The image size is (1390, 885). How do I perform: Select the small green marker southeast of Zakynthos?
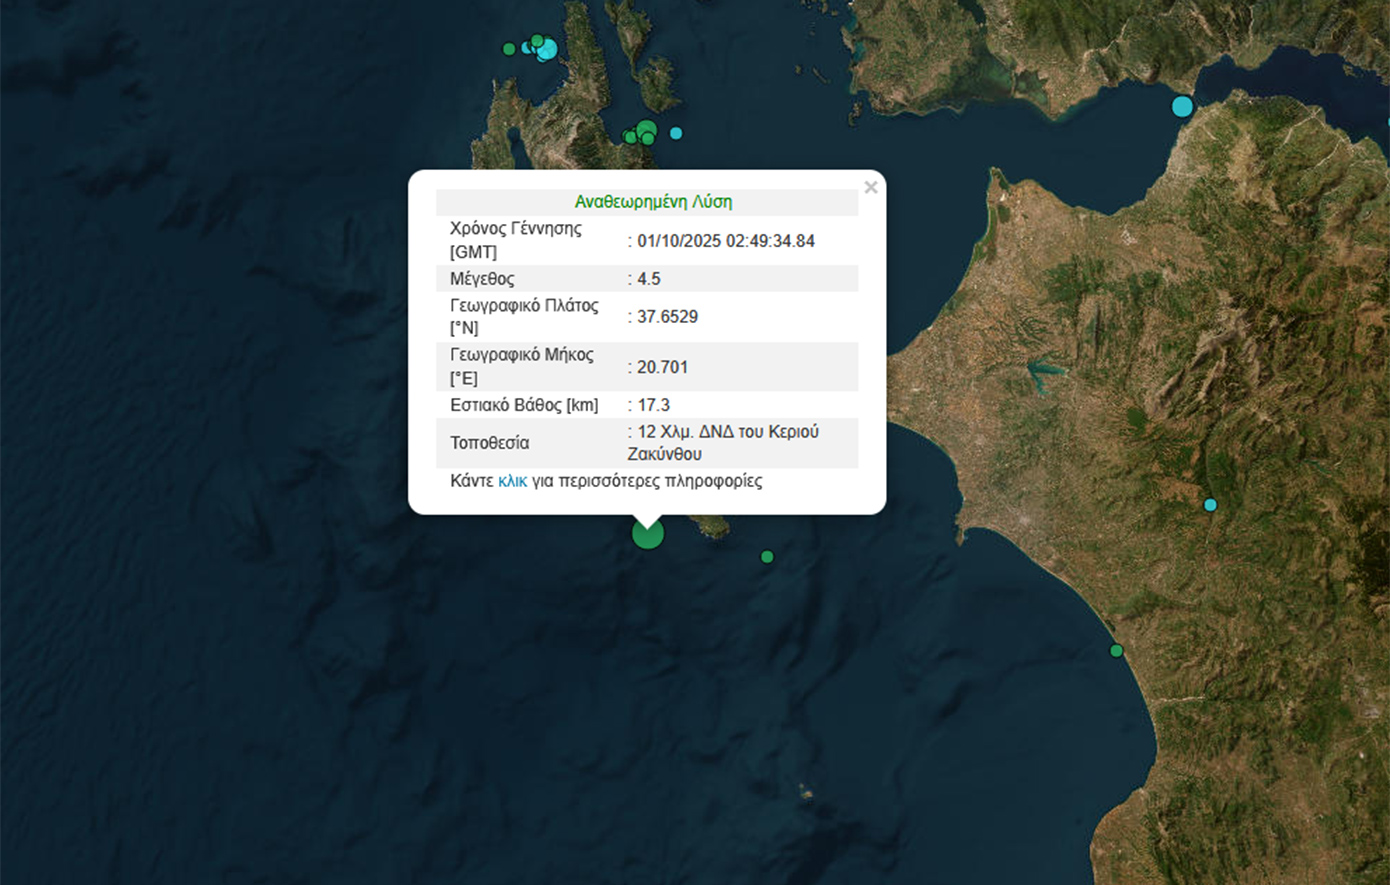click(767, 557)
